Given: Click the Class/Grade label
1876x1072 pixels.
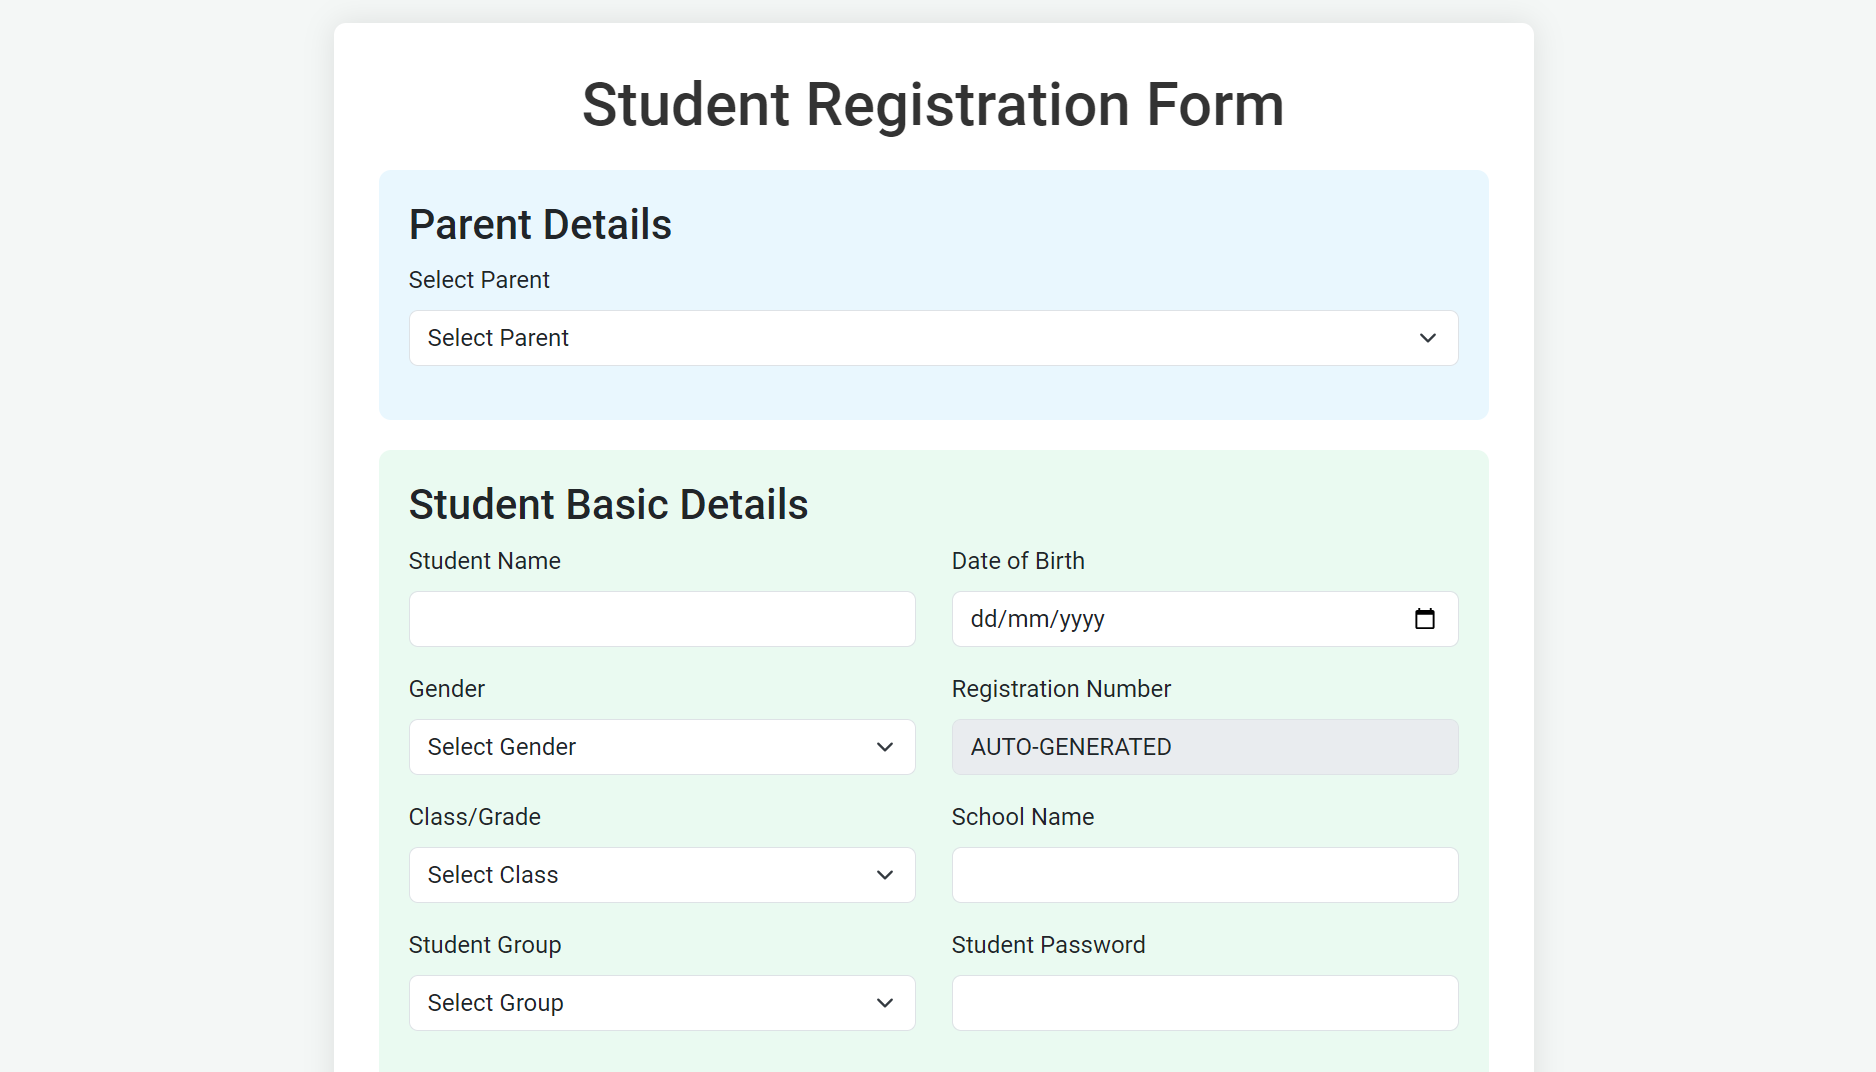Looking at the screenshot, I should 475,817.
